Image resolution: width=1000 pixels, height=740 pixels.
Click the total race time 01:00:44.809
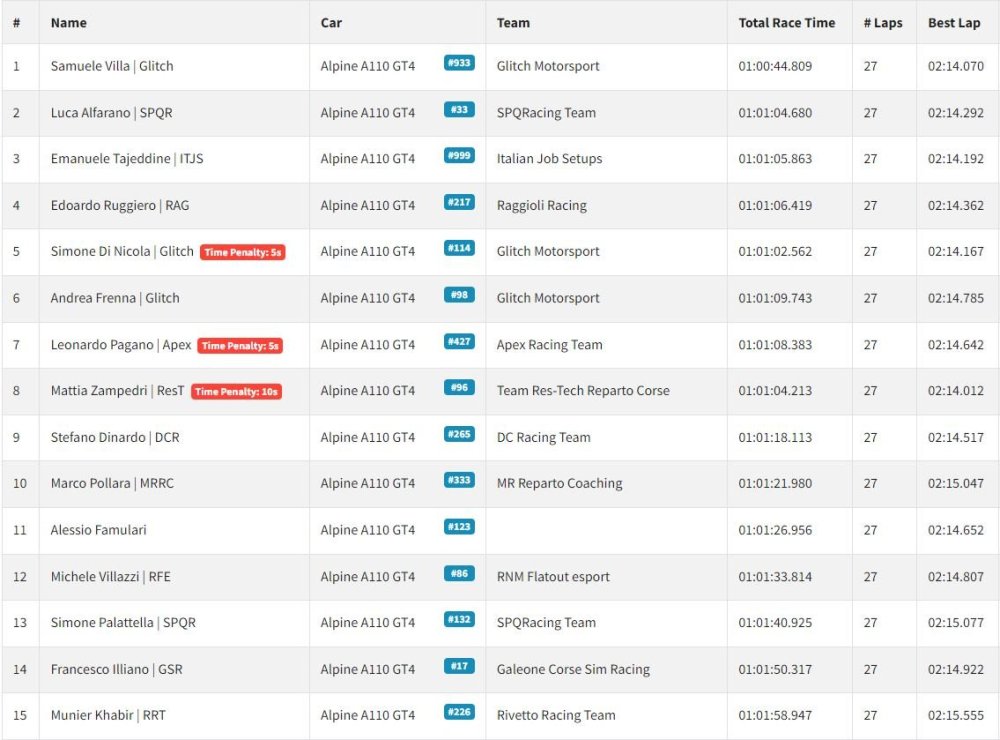click(x=775, y=66)
